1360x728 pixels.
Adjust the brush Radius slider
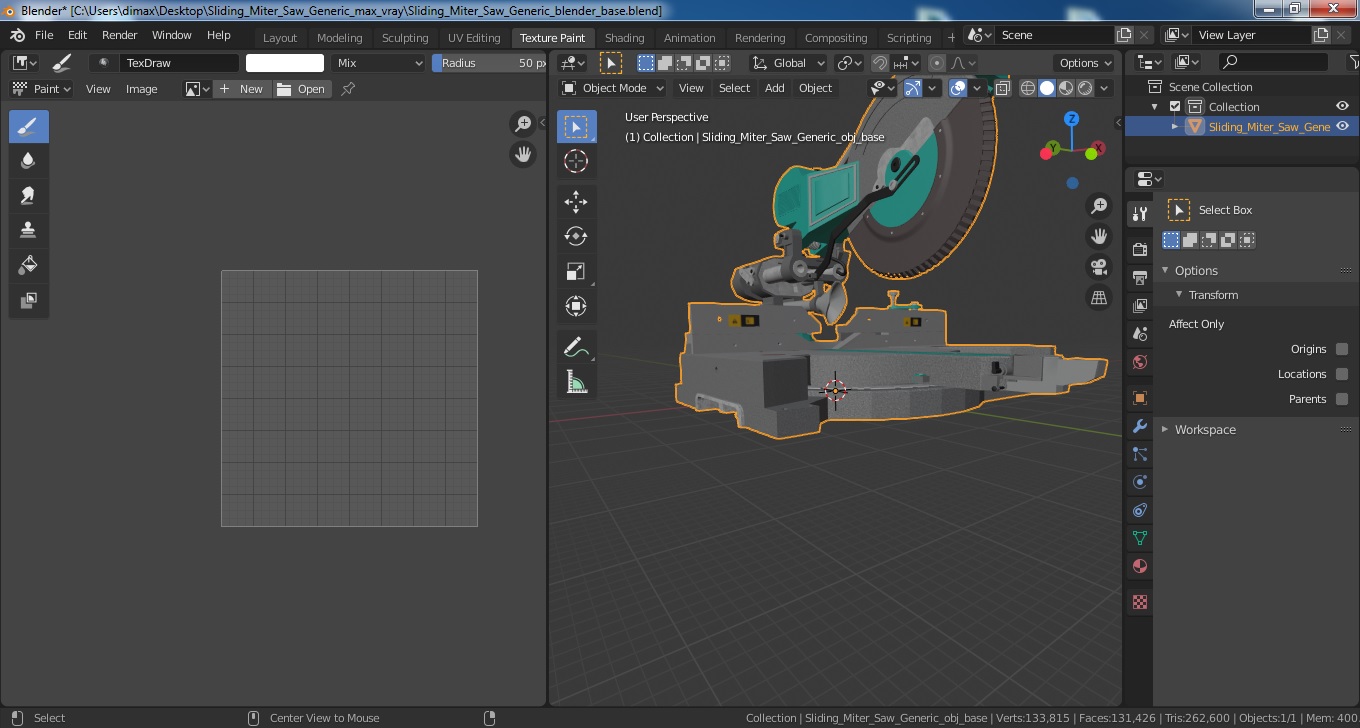(x=489, y=63)
